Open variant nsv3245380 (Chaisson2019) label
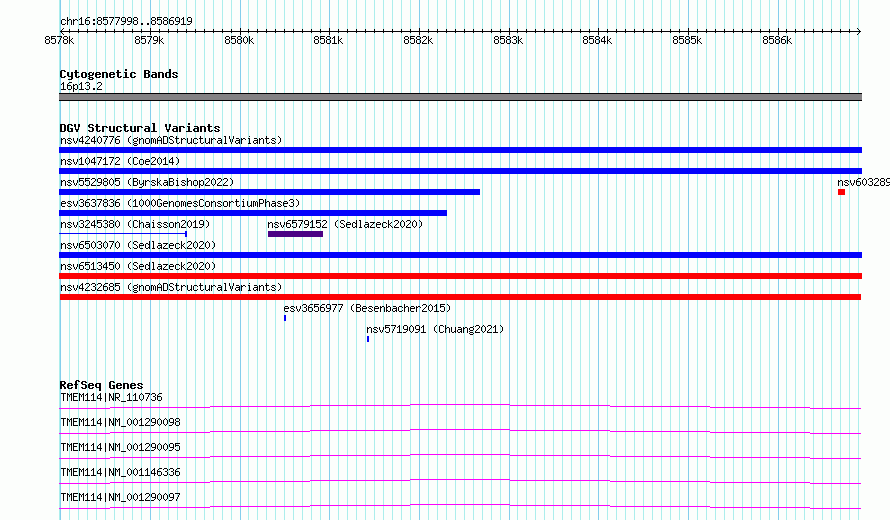Viewport: 890px width, 520px height. pyautogui.click(x=135, y=224)
